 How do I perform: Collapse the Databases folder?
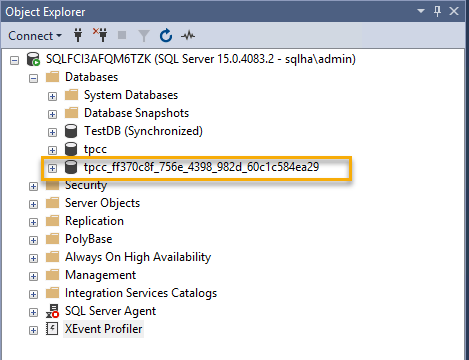point(33,78)
